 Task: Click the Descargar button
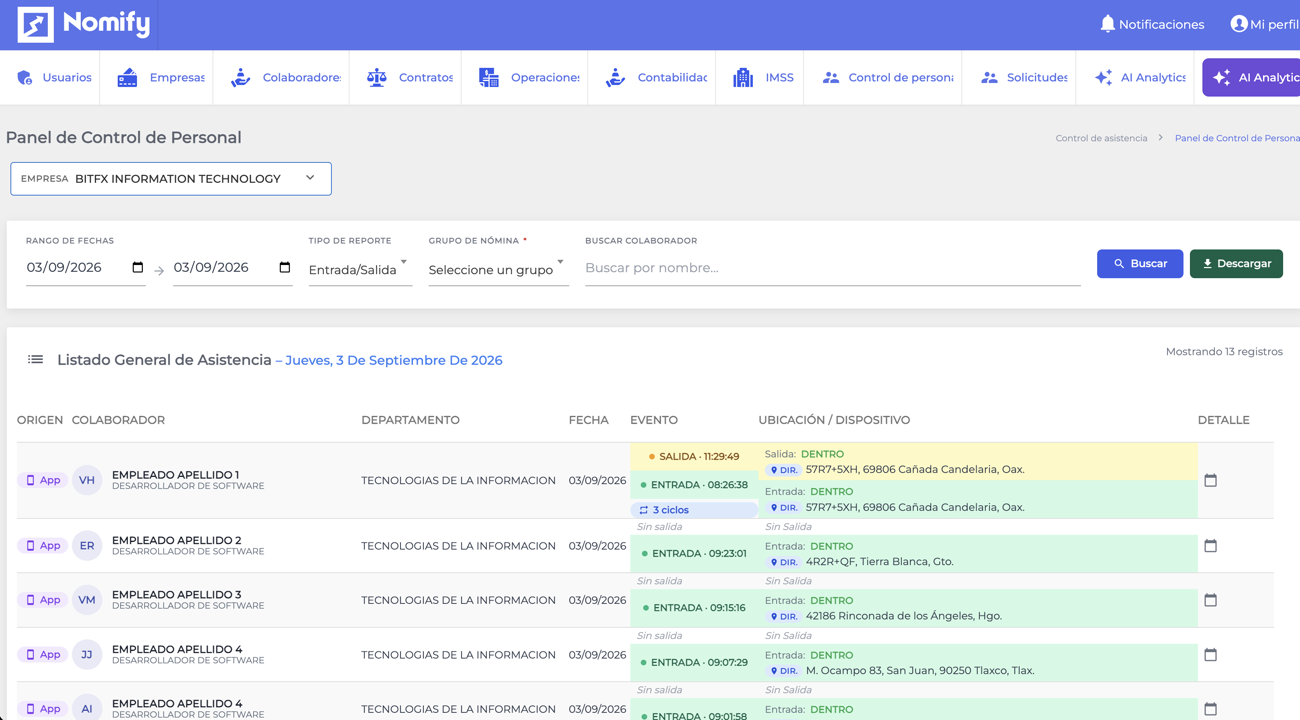pos(1236,264)
